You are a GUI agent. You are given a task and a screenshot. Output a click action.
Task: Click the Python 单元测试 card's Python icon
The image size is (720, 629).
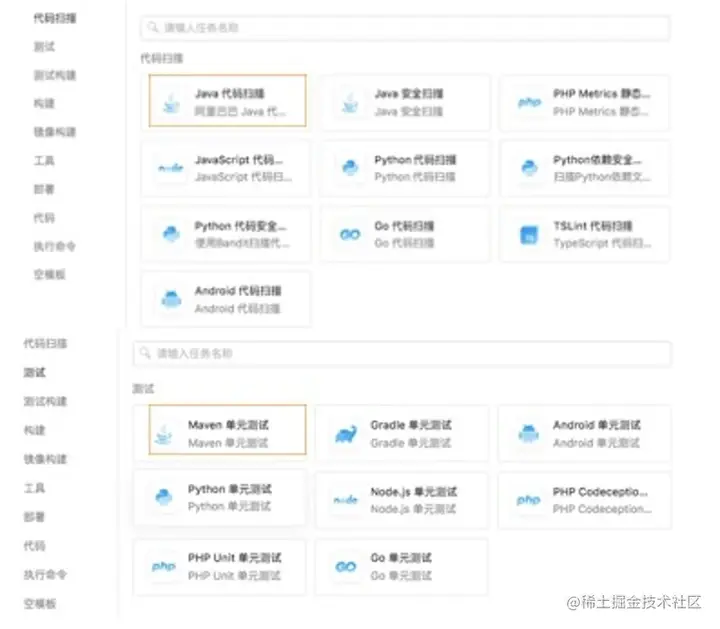[x=164, y=497]
